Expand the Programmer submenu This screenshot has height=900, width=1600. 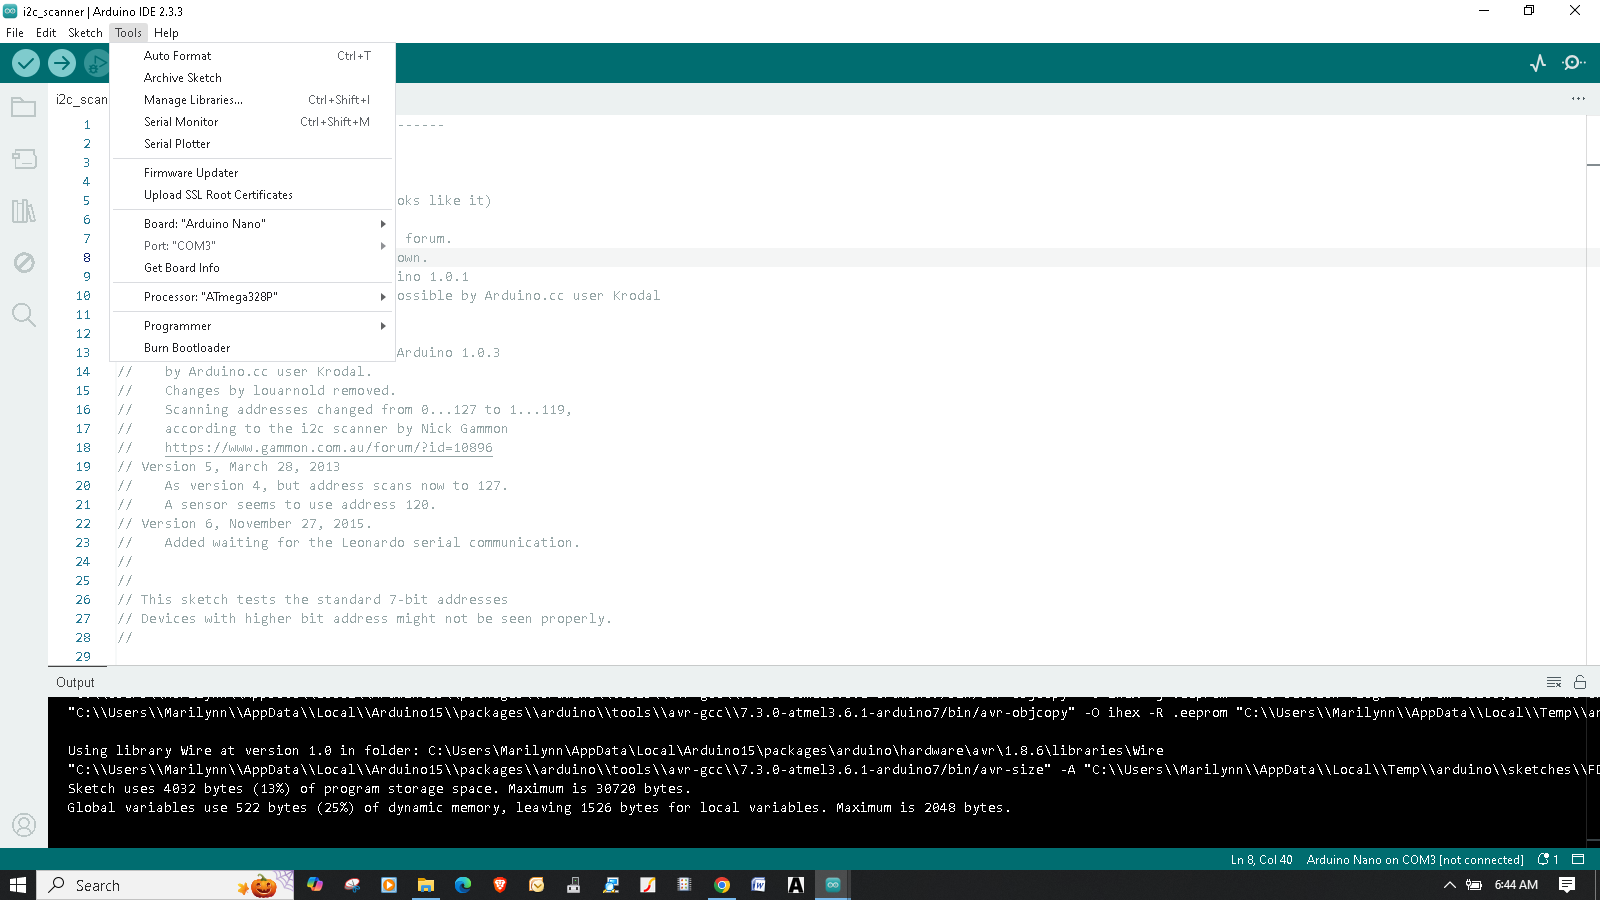(x=253, y=326)
